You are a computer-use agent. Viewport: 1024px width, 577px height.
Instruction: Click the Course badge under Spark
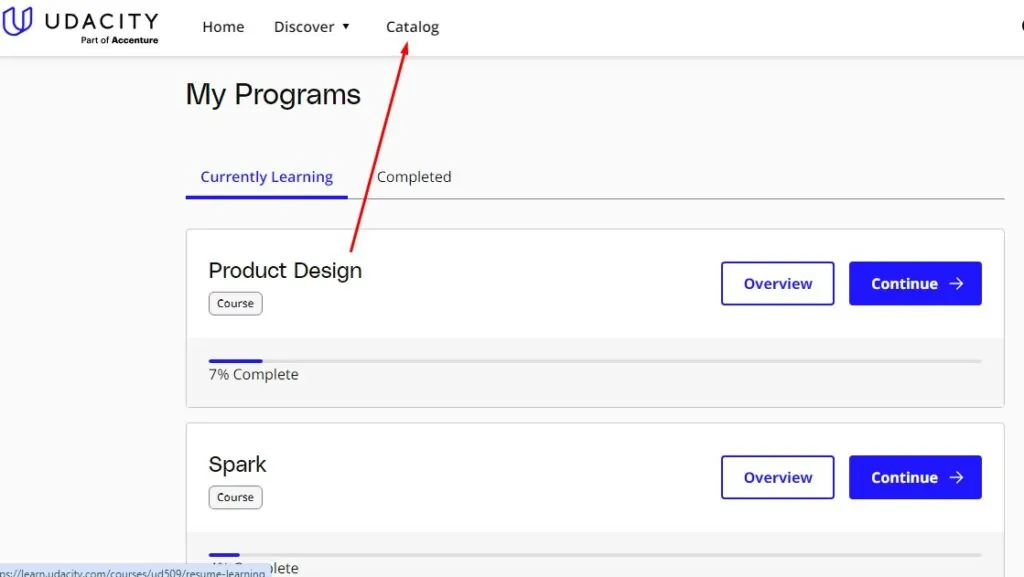(235, 497)
